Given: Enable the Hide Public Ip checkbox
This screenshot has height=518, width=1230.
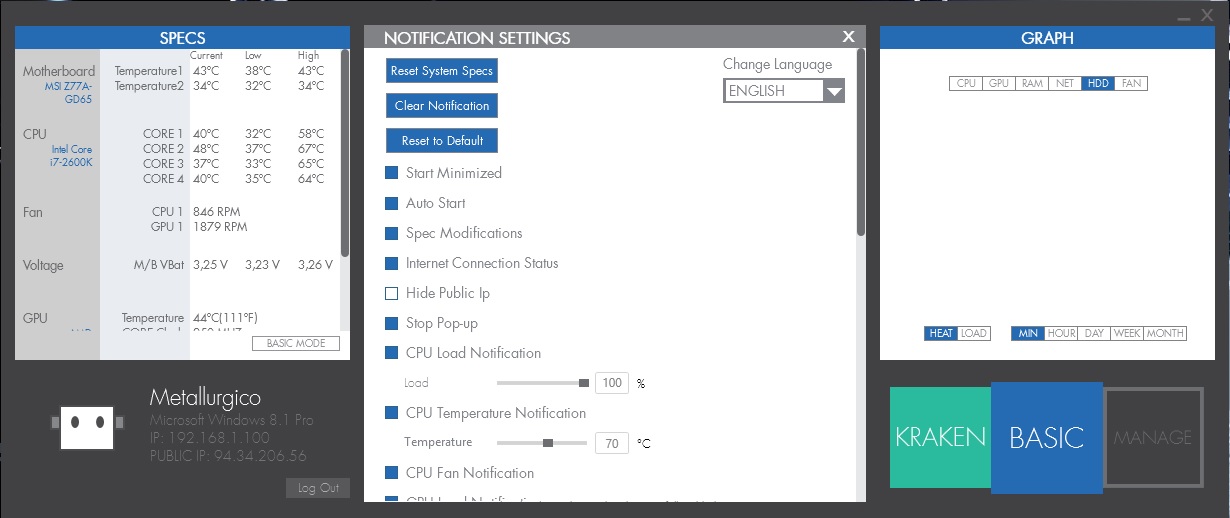Looking at the screenshot, I should click(x=392, y=293).
